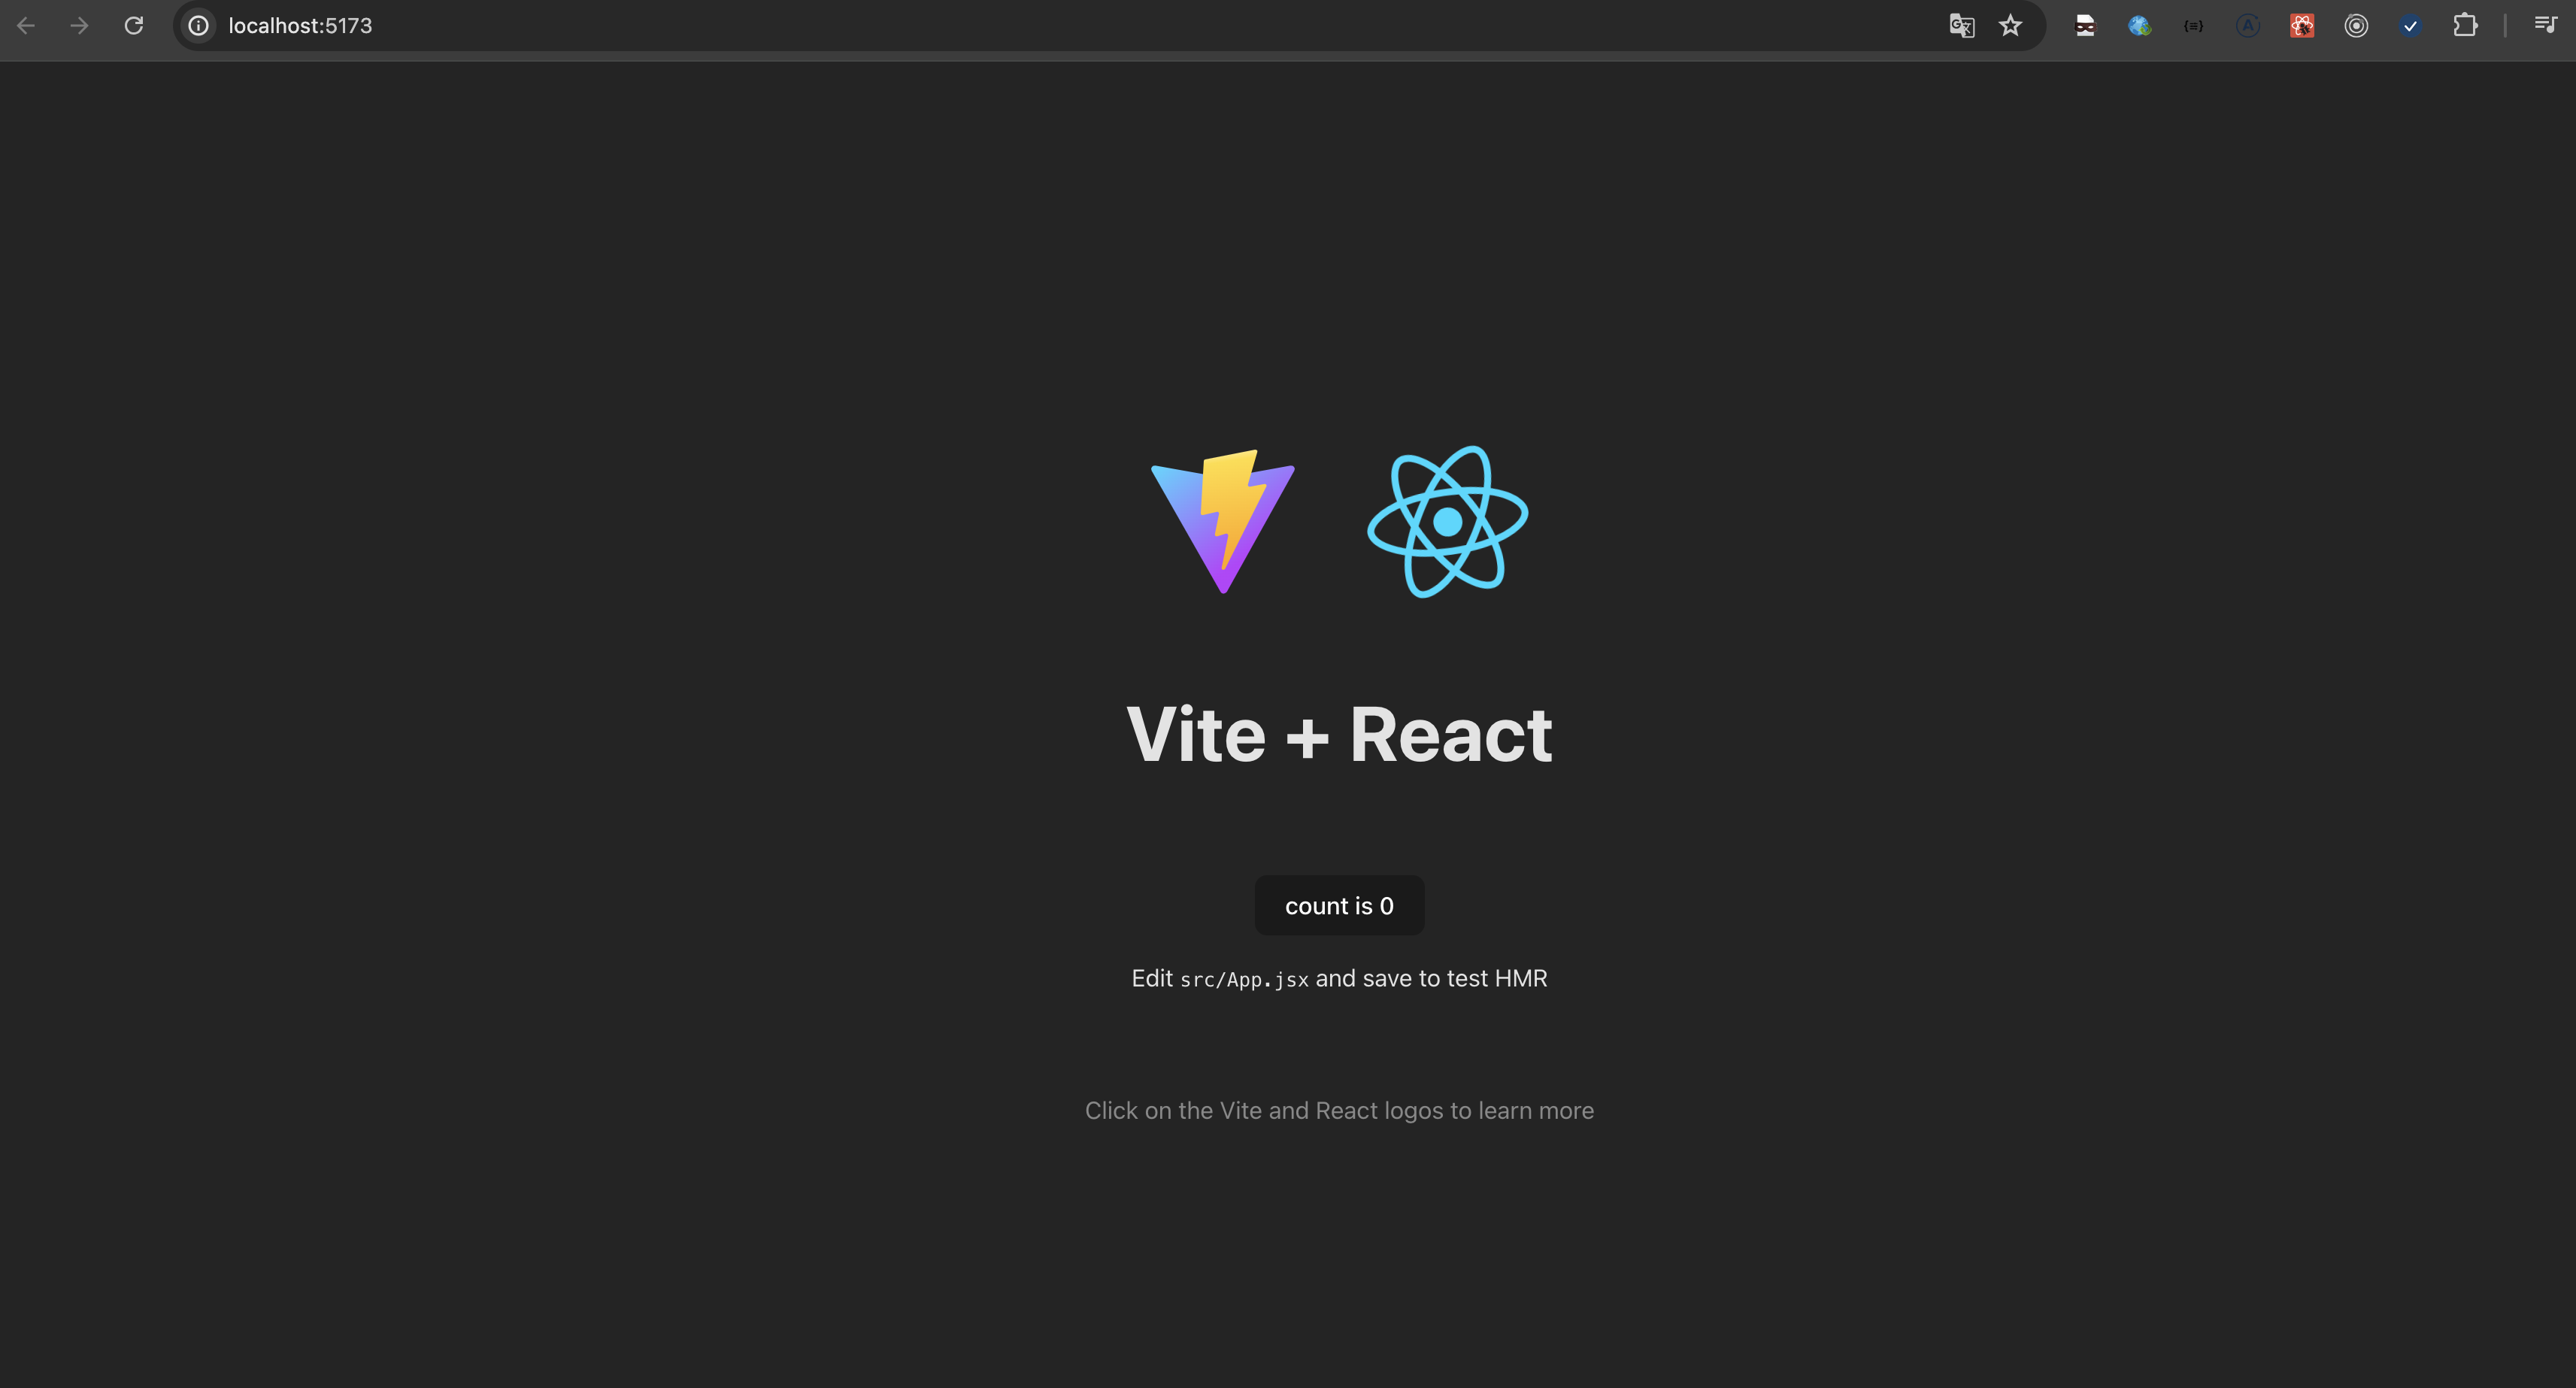Viewport: 2576px width, 1388px height.
Task: Reload the page with the refresh icon
Action: click(133, 26)
